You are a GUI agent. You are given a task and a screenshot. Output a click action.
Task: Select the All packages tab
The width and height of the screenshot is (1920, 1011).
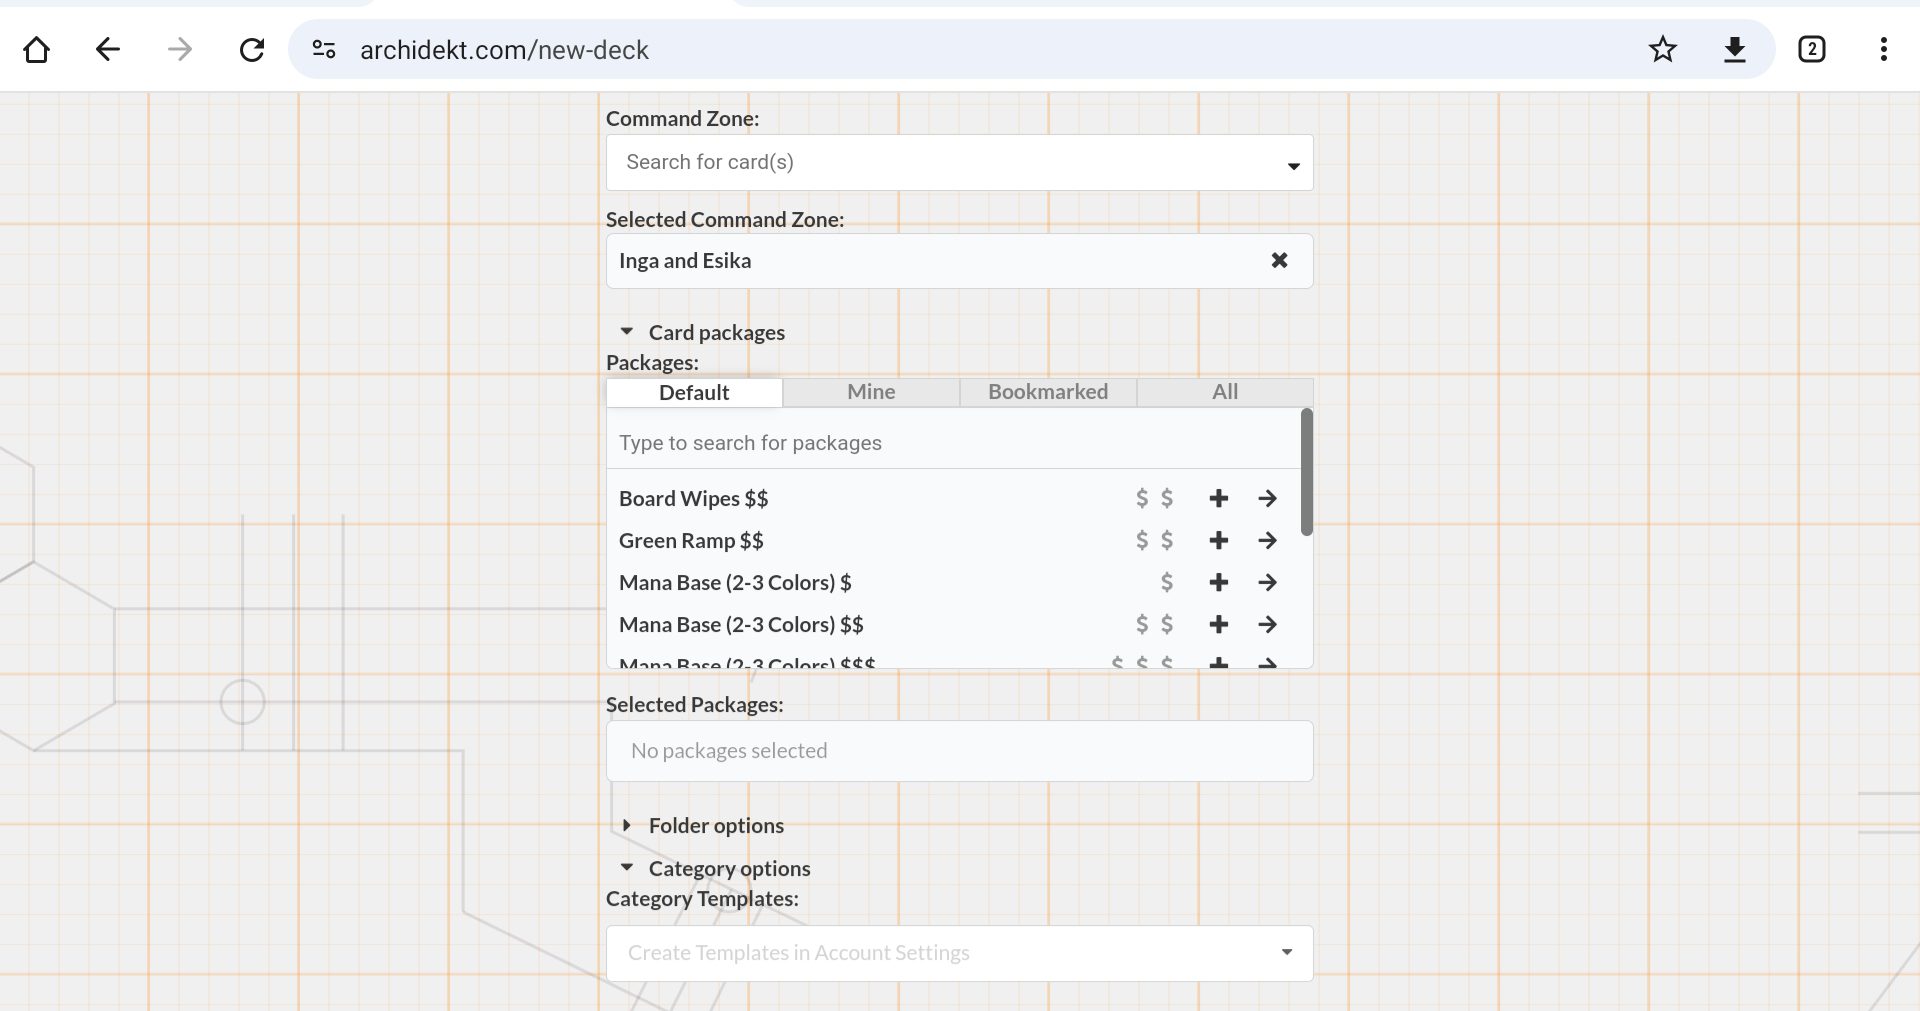[x=1225, y=392]
